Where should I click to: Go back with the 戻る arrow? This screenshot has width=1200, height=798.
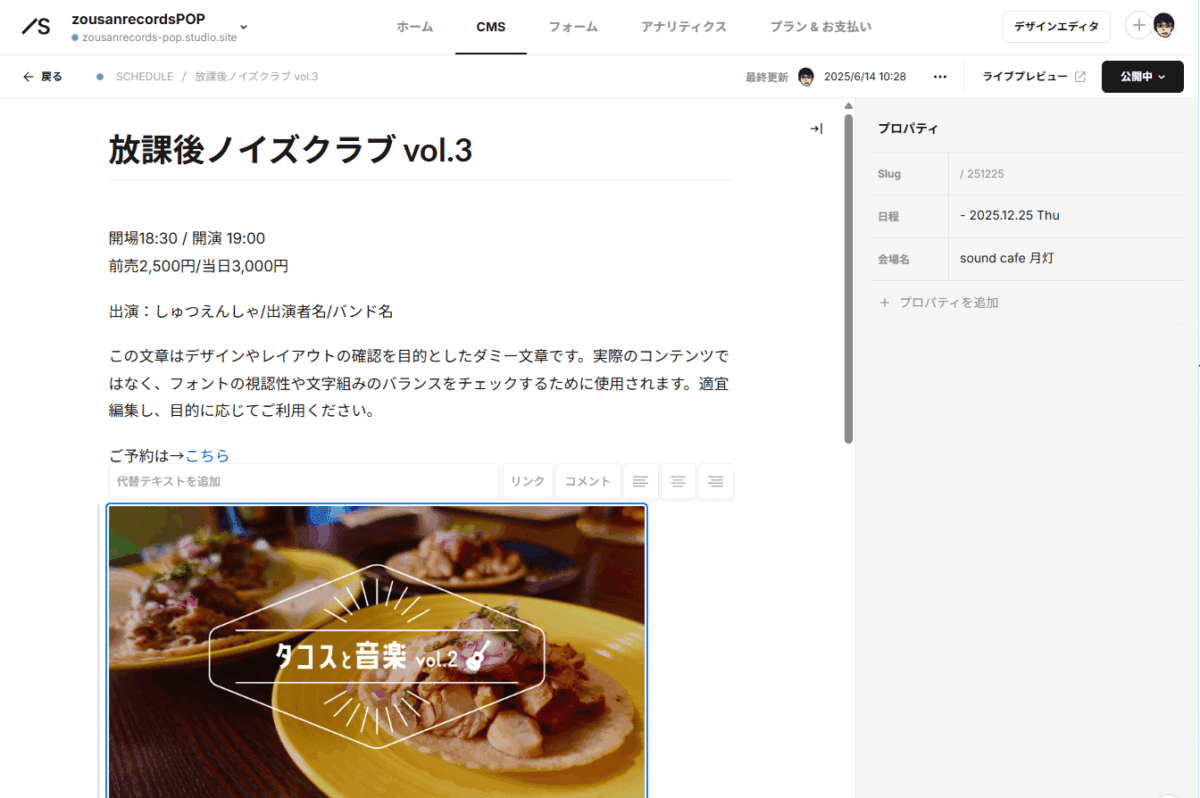pyautogui.click(x=42, y=77)
